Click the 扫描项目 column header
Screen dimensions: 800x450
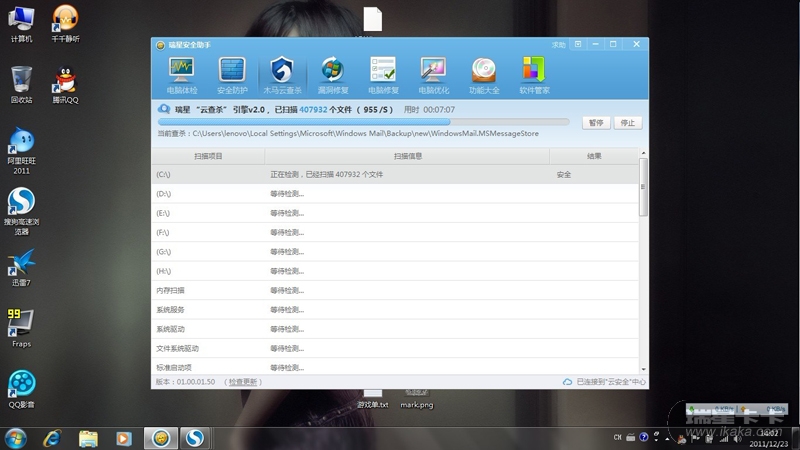[x=208, y=156]
